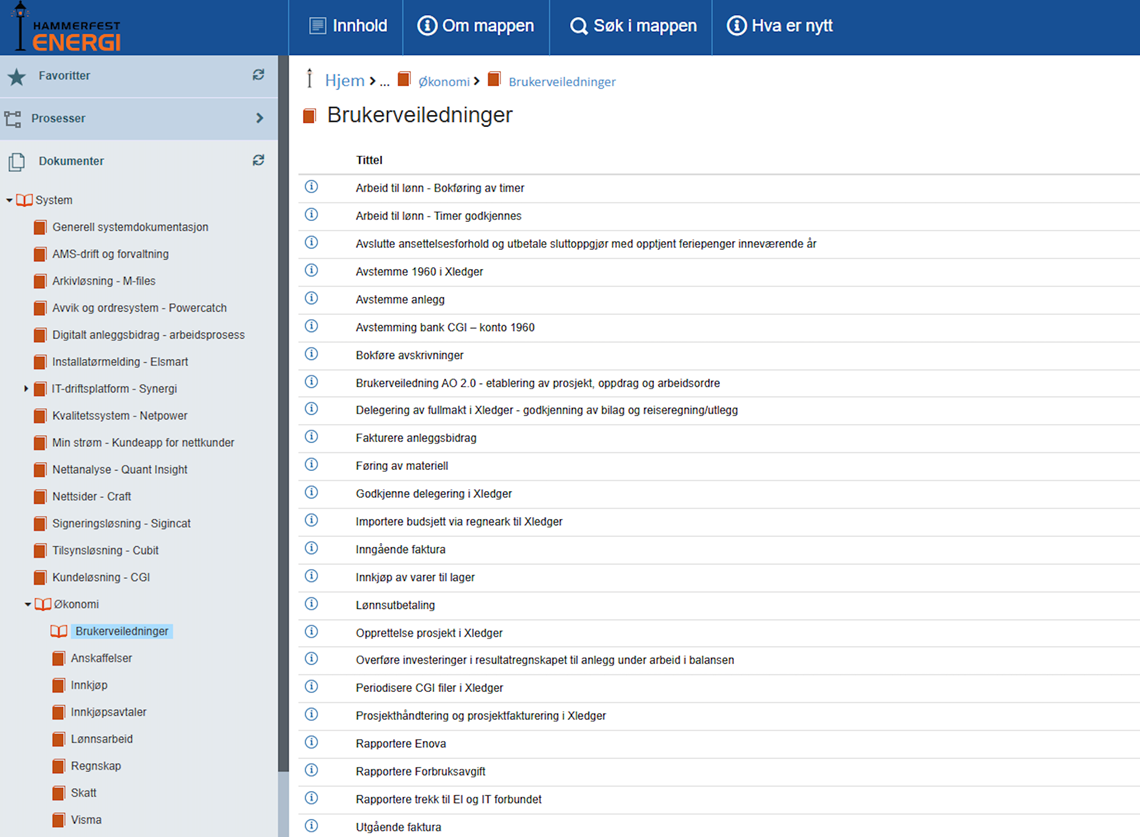This screenshot has width=1140, height=837.
Task: Open Avstemming bank CGI – konto 1960
Action: pos(445,327)
